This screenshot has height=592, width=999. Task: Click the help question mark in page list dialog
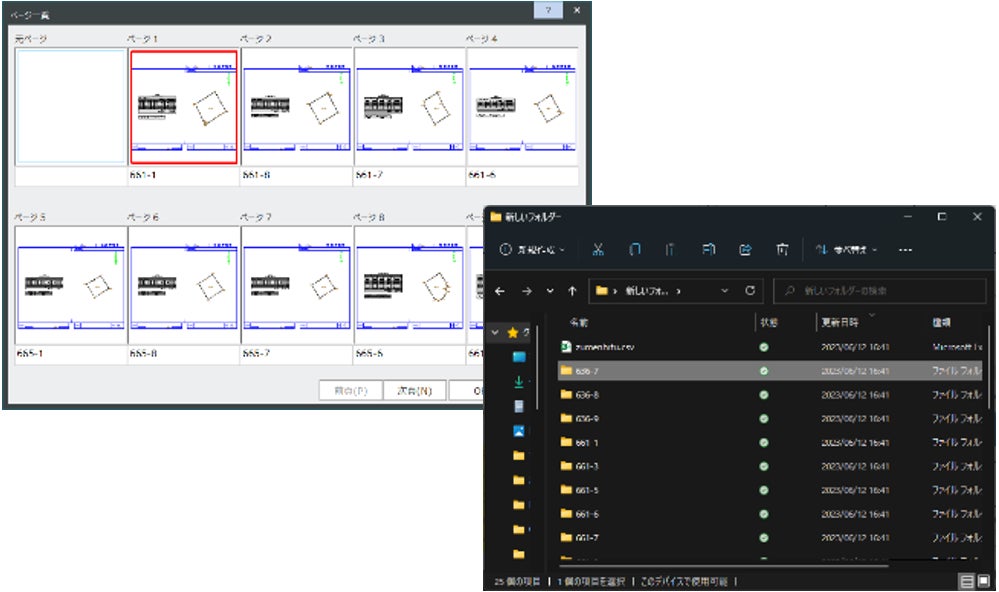548,10
